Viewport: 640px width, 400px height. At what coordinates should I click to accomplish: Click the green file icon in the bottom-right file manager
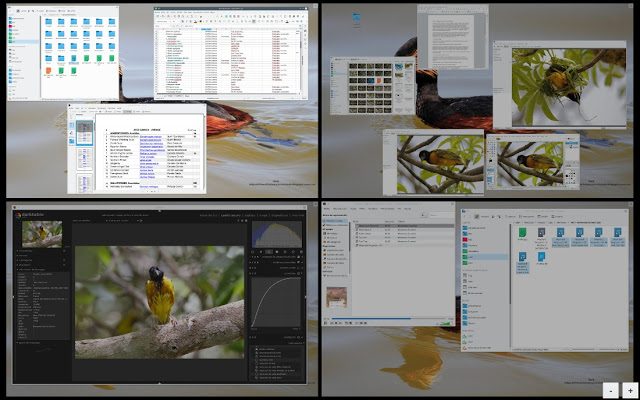522,233
